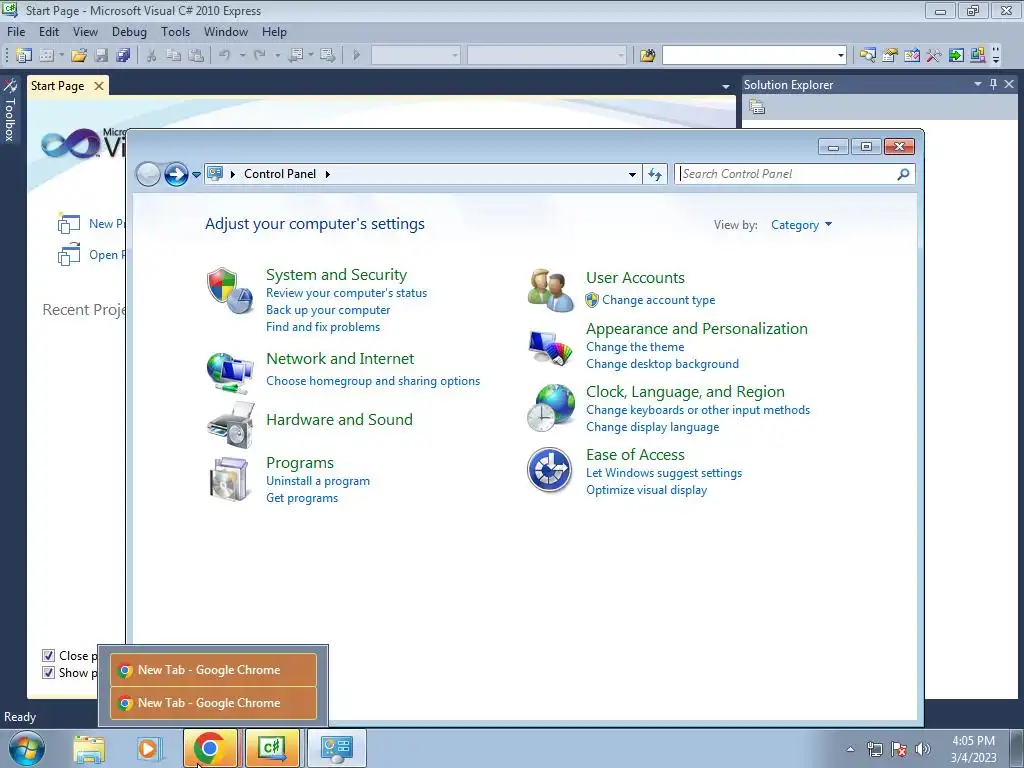Click the volume speaker tray icon
This screenshot has height=768, width=1024.
click(923, 748)
